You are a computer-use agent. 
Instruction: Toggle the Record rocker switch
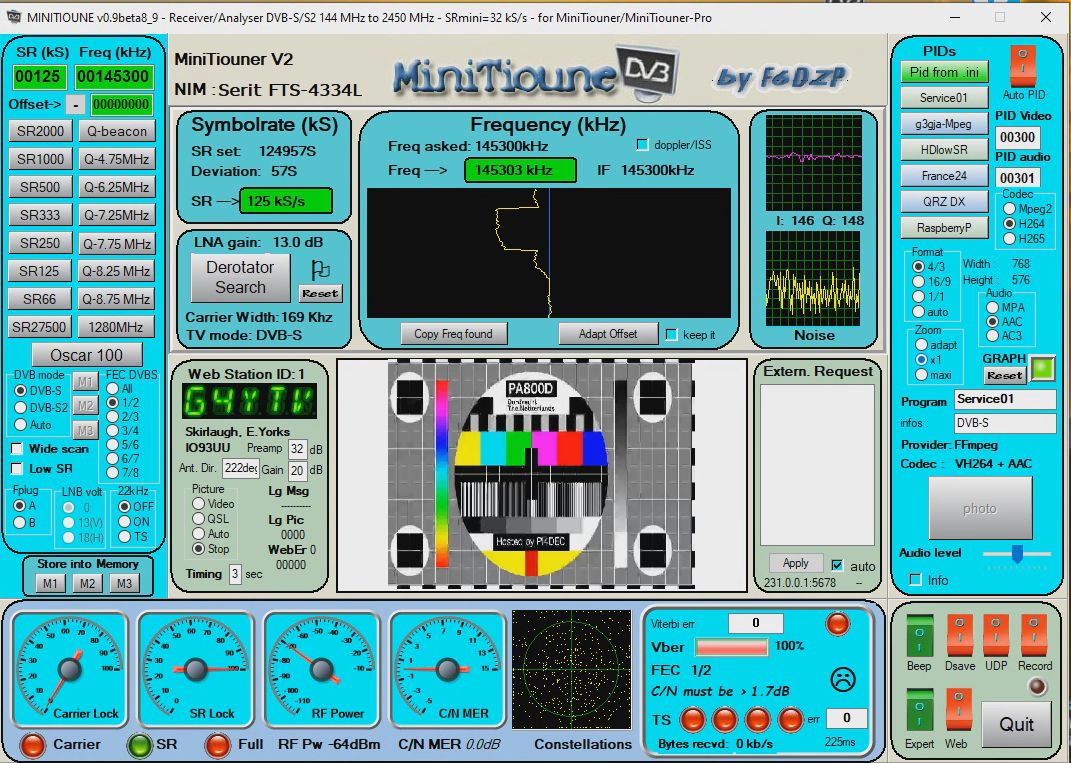(1034, 635)
